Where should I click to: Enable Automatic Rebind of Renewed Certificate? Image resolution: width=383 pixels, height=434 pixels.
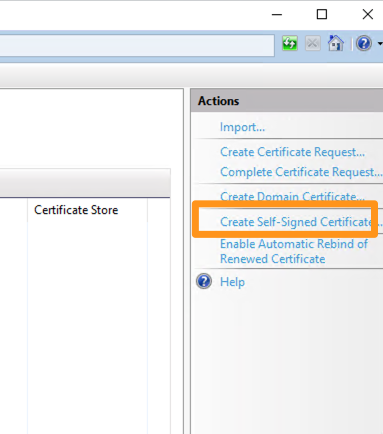pos(294,251)
